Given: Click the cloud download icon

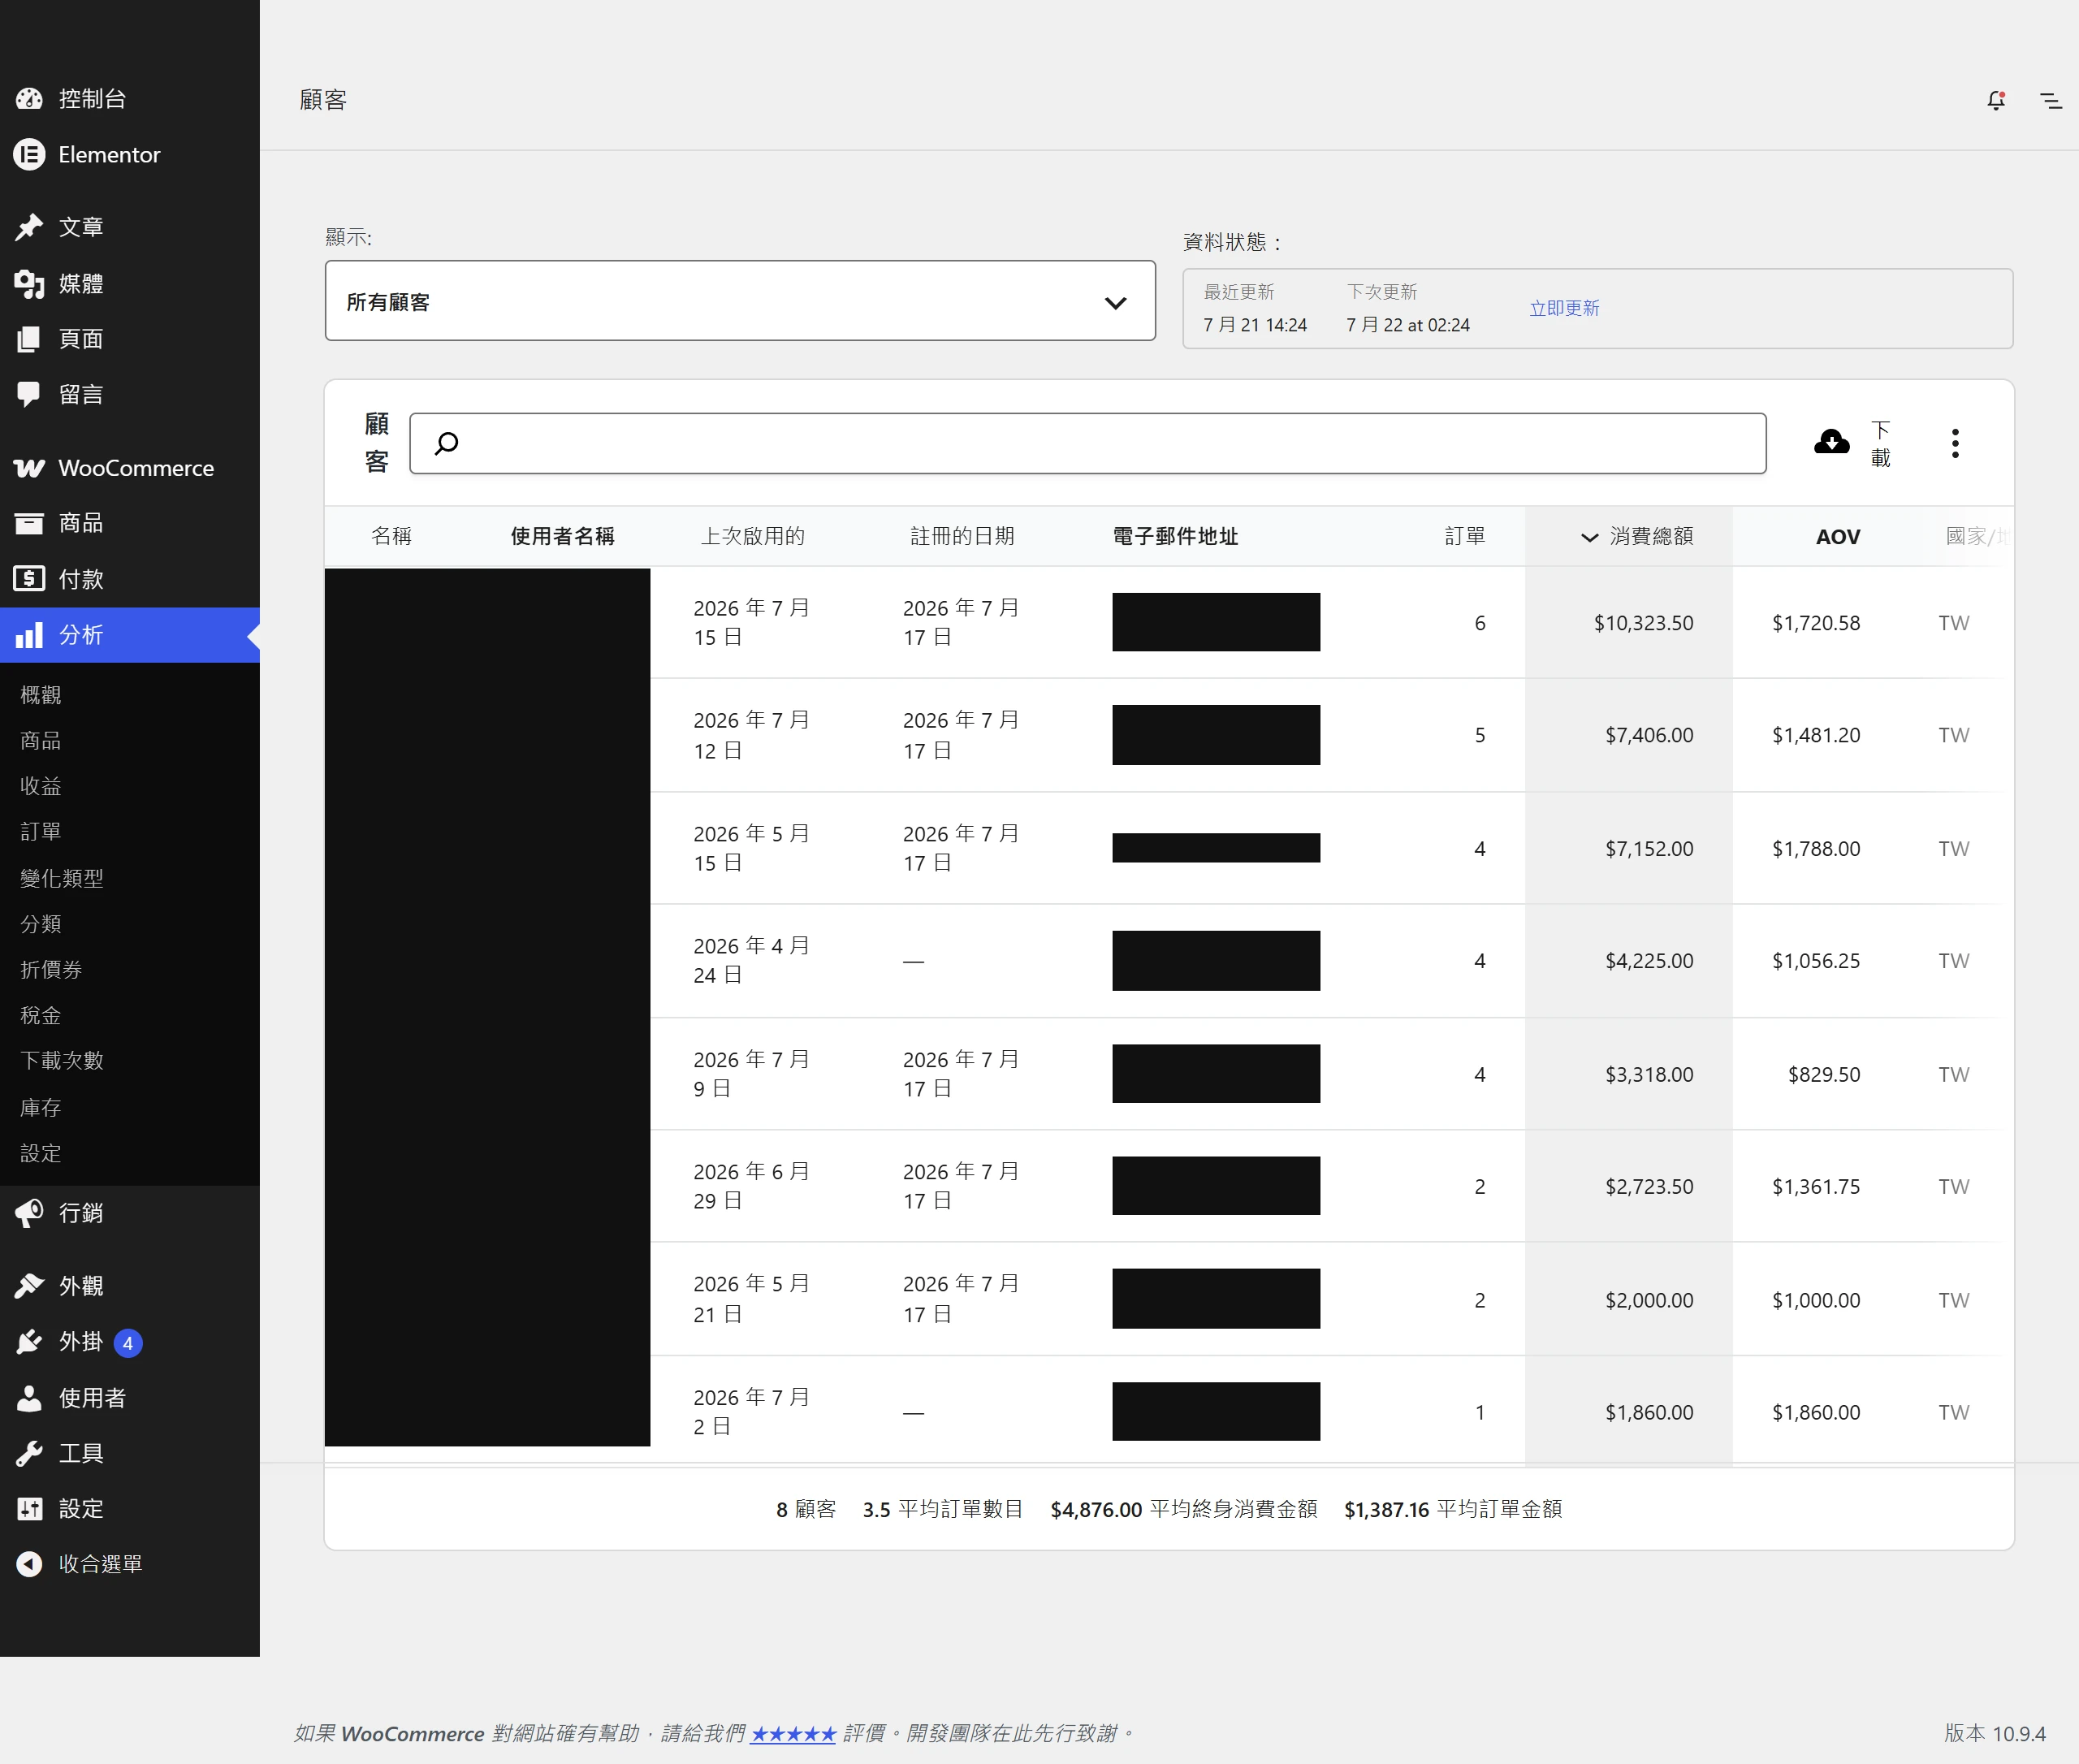Looking at the screenshot, I should tap(1831, 442).
